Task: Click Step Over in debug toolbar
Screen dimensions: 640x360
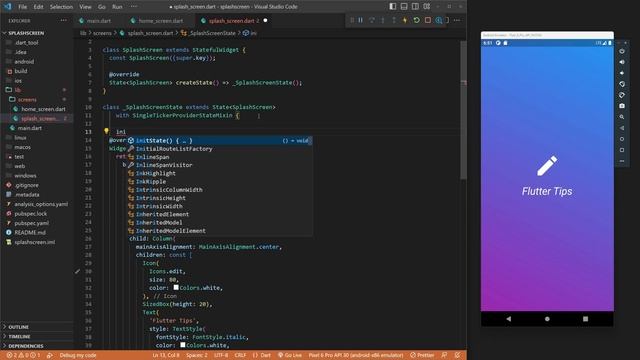Action: (x=372, y=20)
